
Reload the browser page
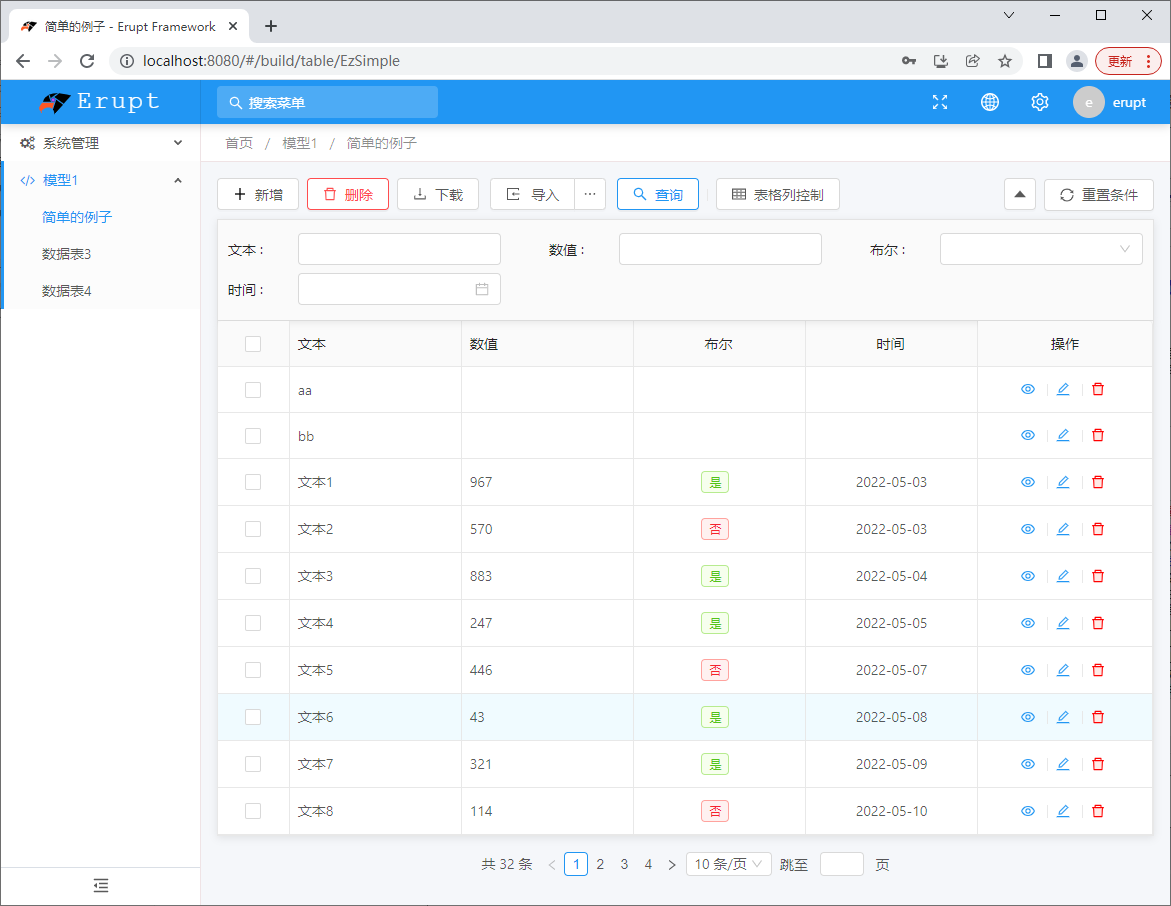pos(87,61)
